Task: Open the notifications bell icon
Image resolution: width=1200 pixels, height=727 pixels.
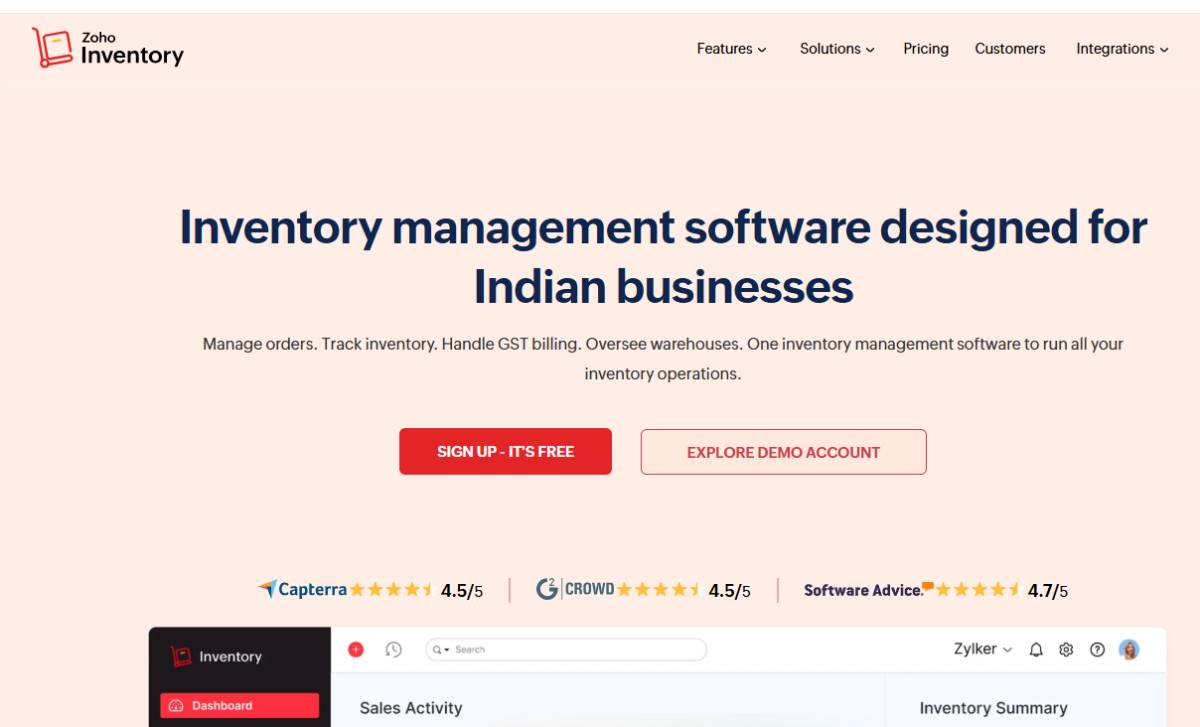Action: tap(1036, 650)
